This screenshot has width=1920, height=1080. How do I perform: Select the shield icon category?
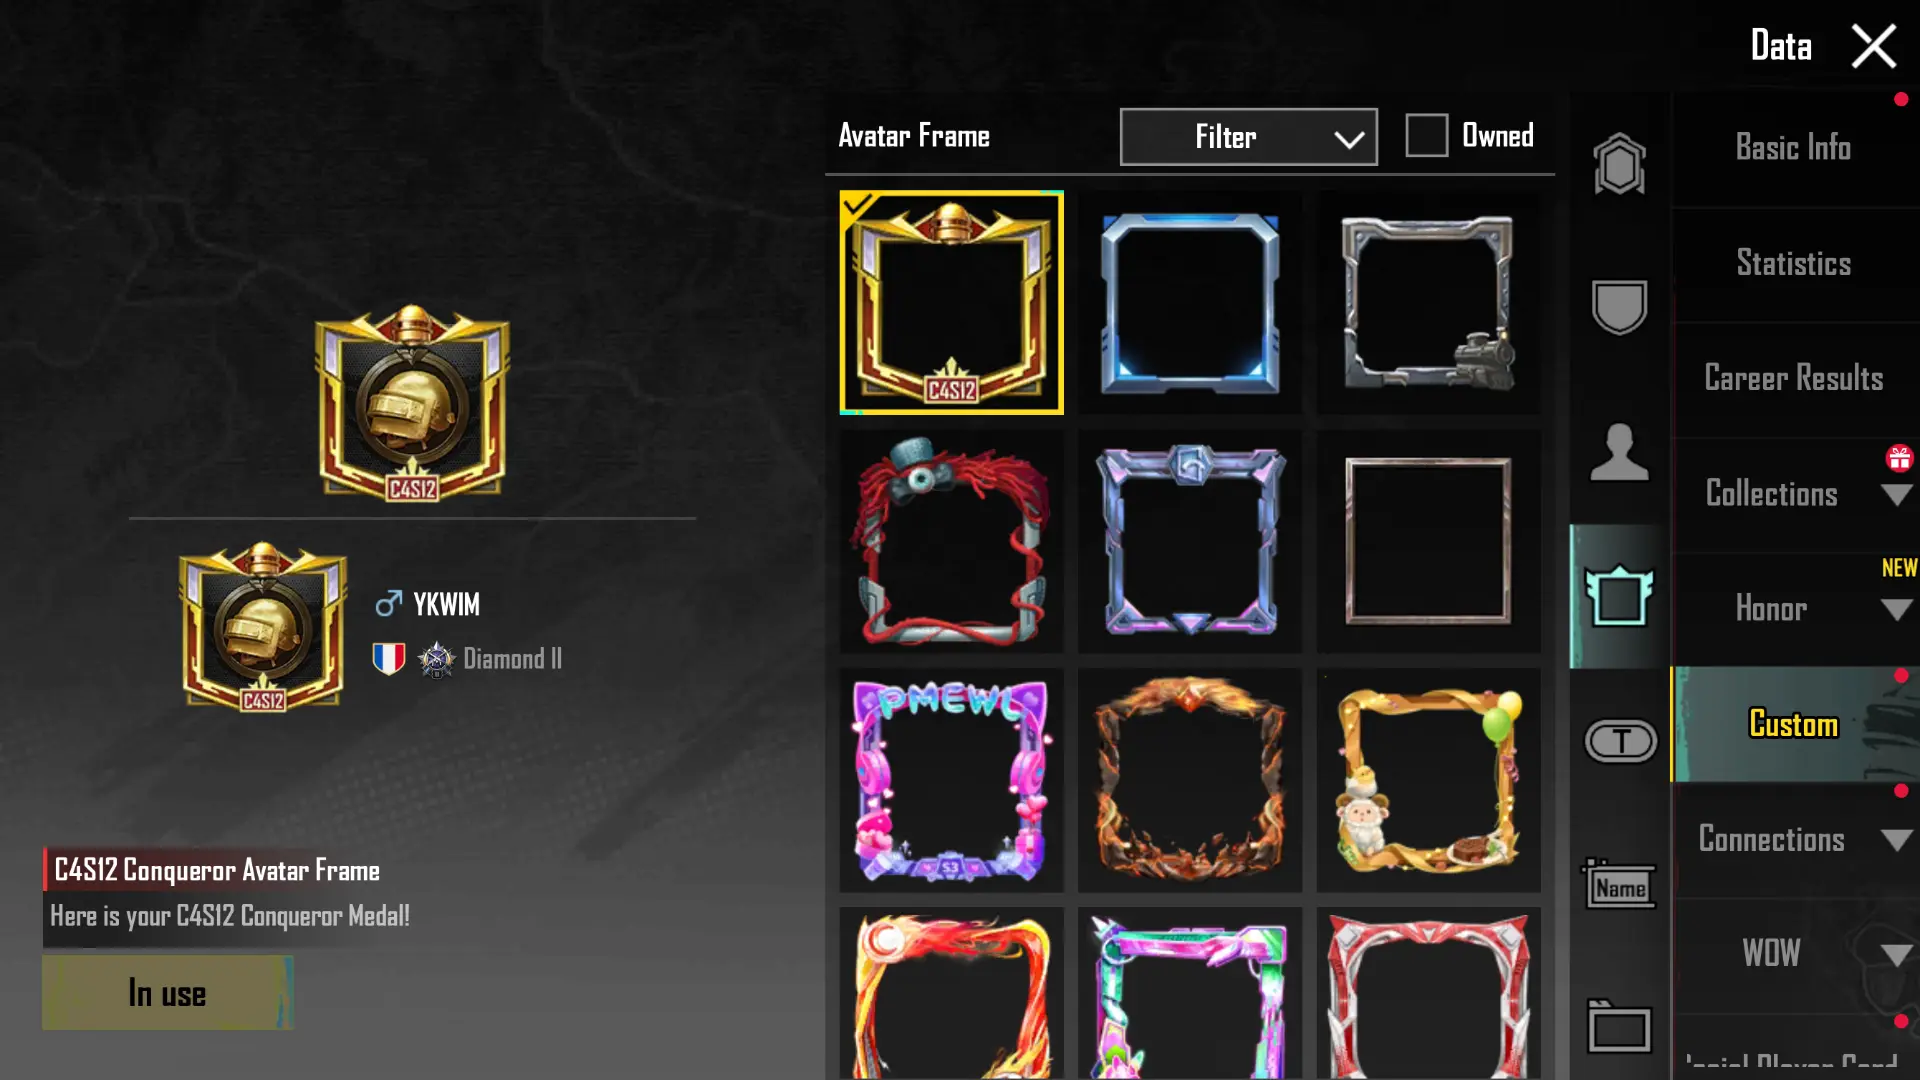[x=1619, y=306]
